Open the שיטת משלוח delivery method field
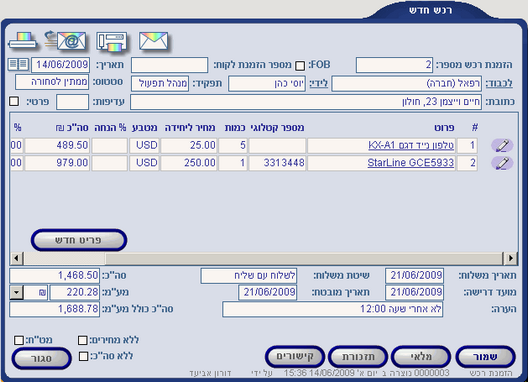Image resolution: width=528 pixels, height=382 pixels. point(249,276)
